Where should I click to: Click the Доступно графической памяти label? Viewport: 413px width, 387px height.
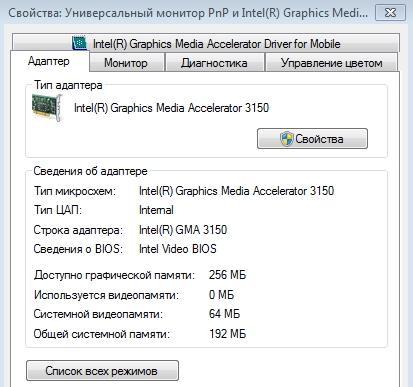pyautogui.click(x=114, y=275)
